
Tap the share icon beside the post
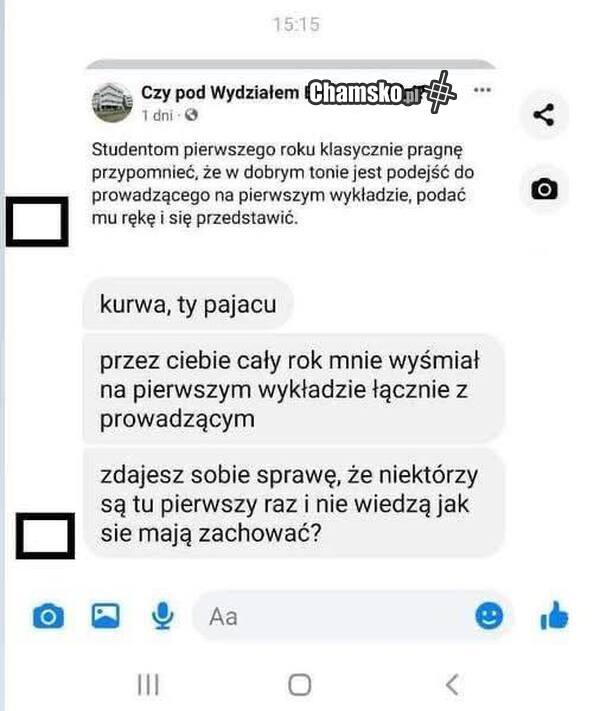click(x=543, y=114)
